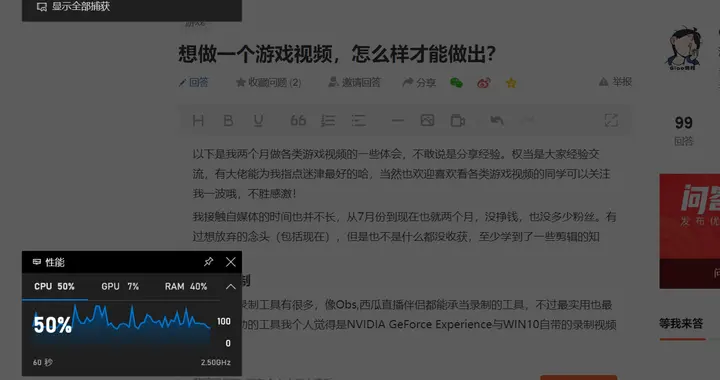Share via Weibo icon
The image size is (720, 380).
click(484, 83)
